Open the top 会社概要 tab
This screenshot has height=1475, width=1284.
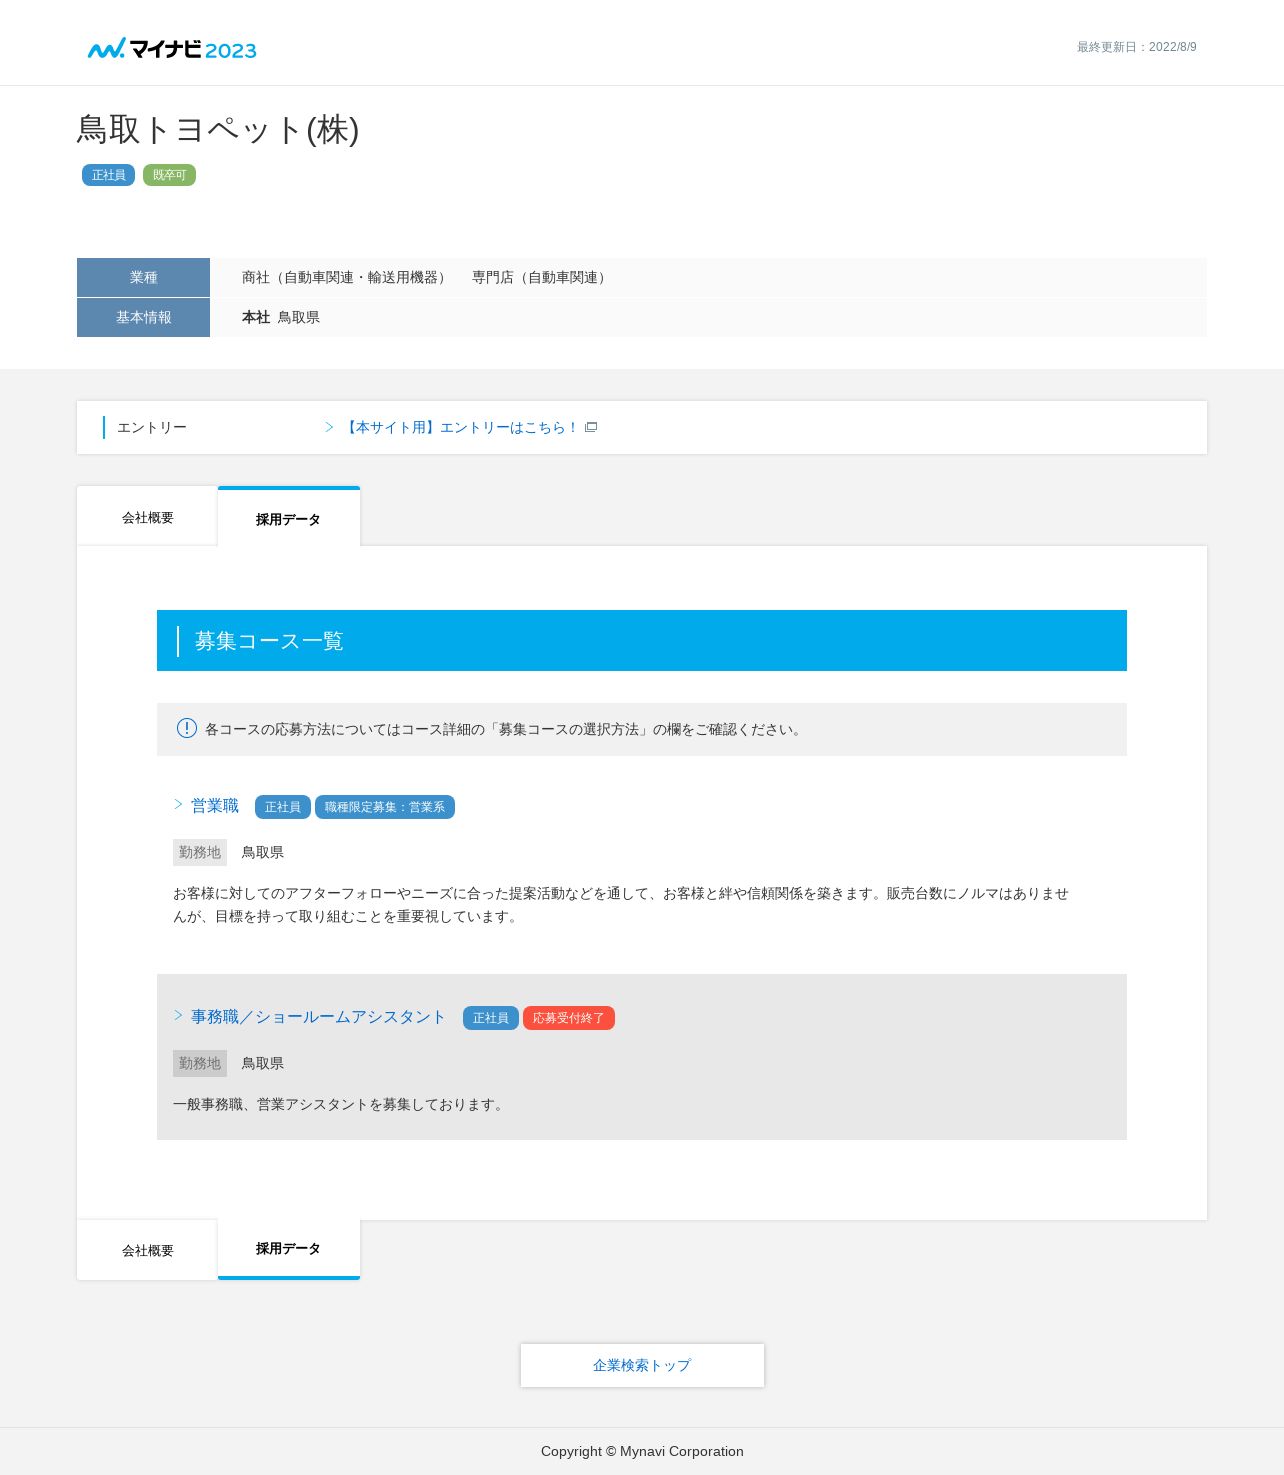(x=147, y=517)
